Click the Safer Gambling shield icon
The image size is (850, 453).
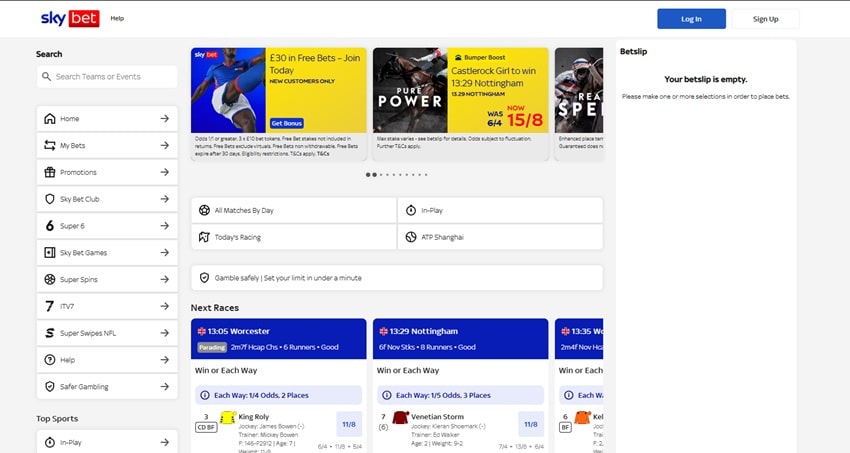(x=49, y=386)
